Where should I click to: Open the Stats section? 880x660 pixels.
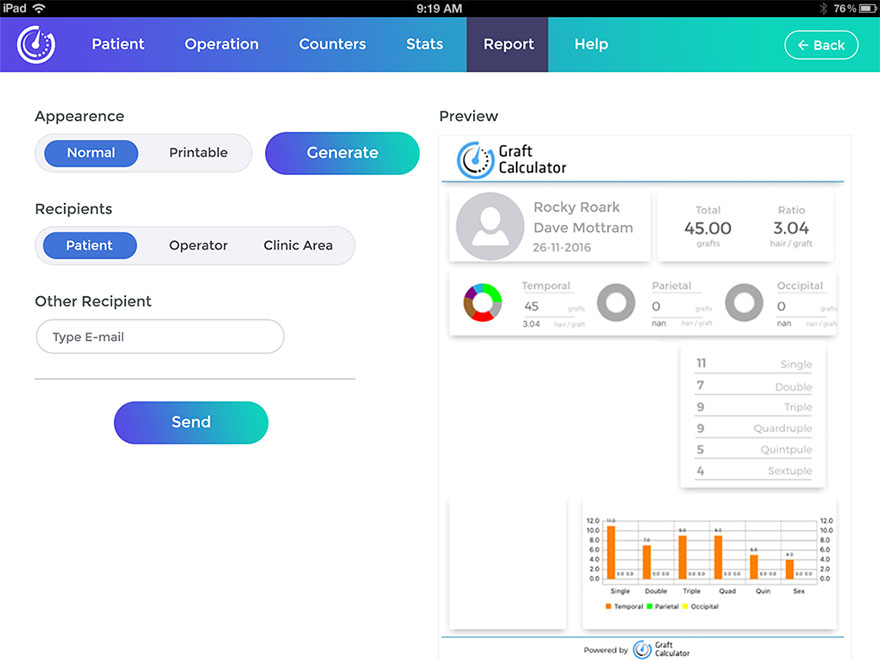[x=424, y=44]
